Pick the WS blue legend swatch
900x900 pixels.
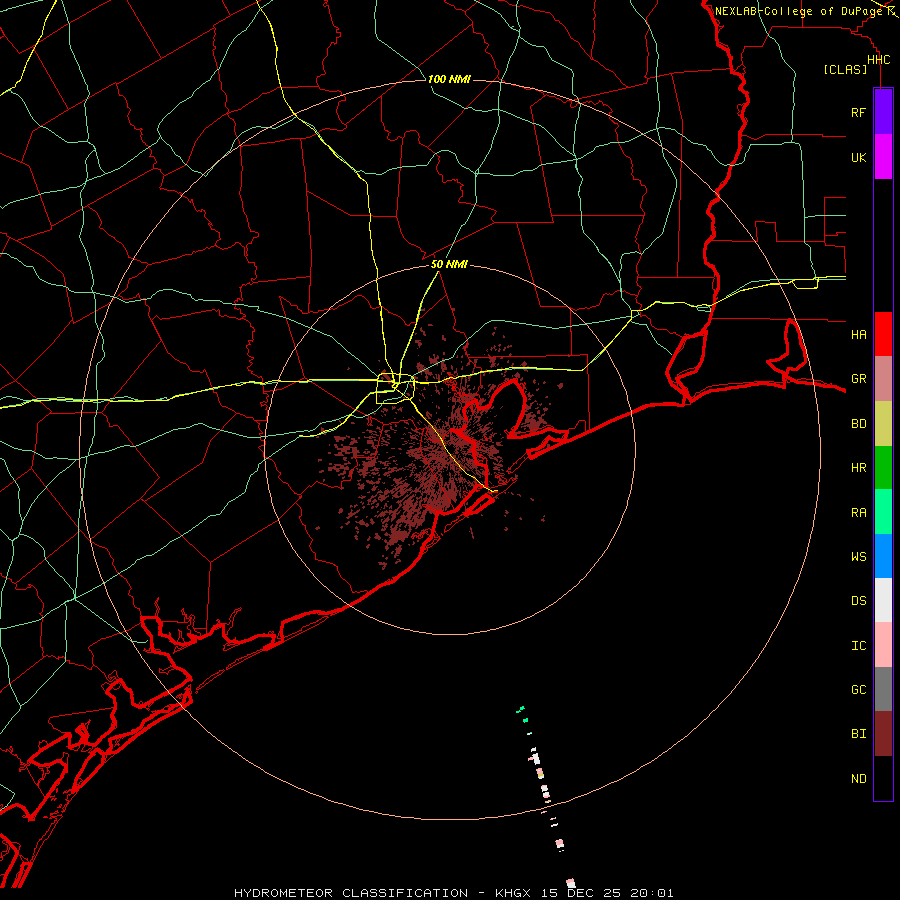pos(883,556)
